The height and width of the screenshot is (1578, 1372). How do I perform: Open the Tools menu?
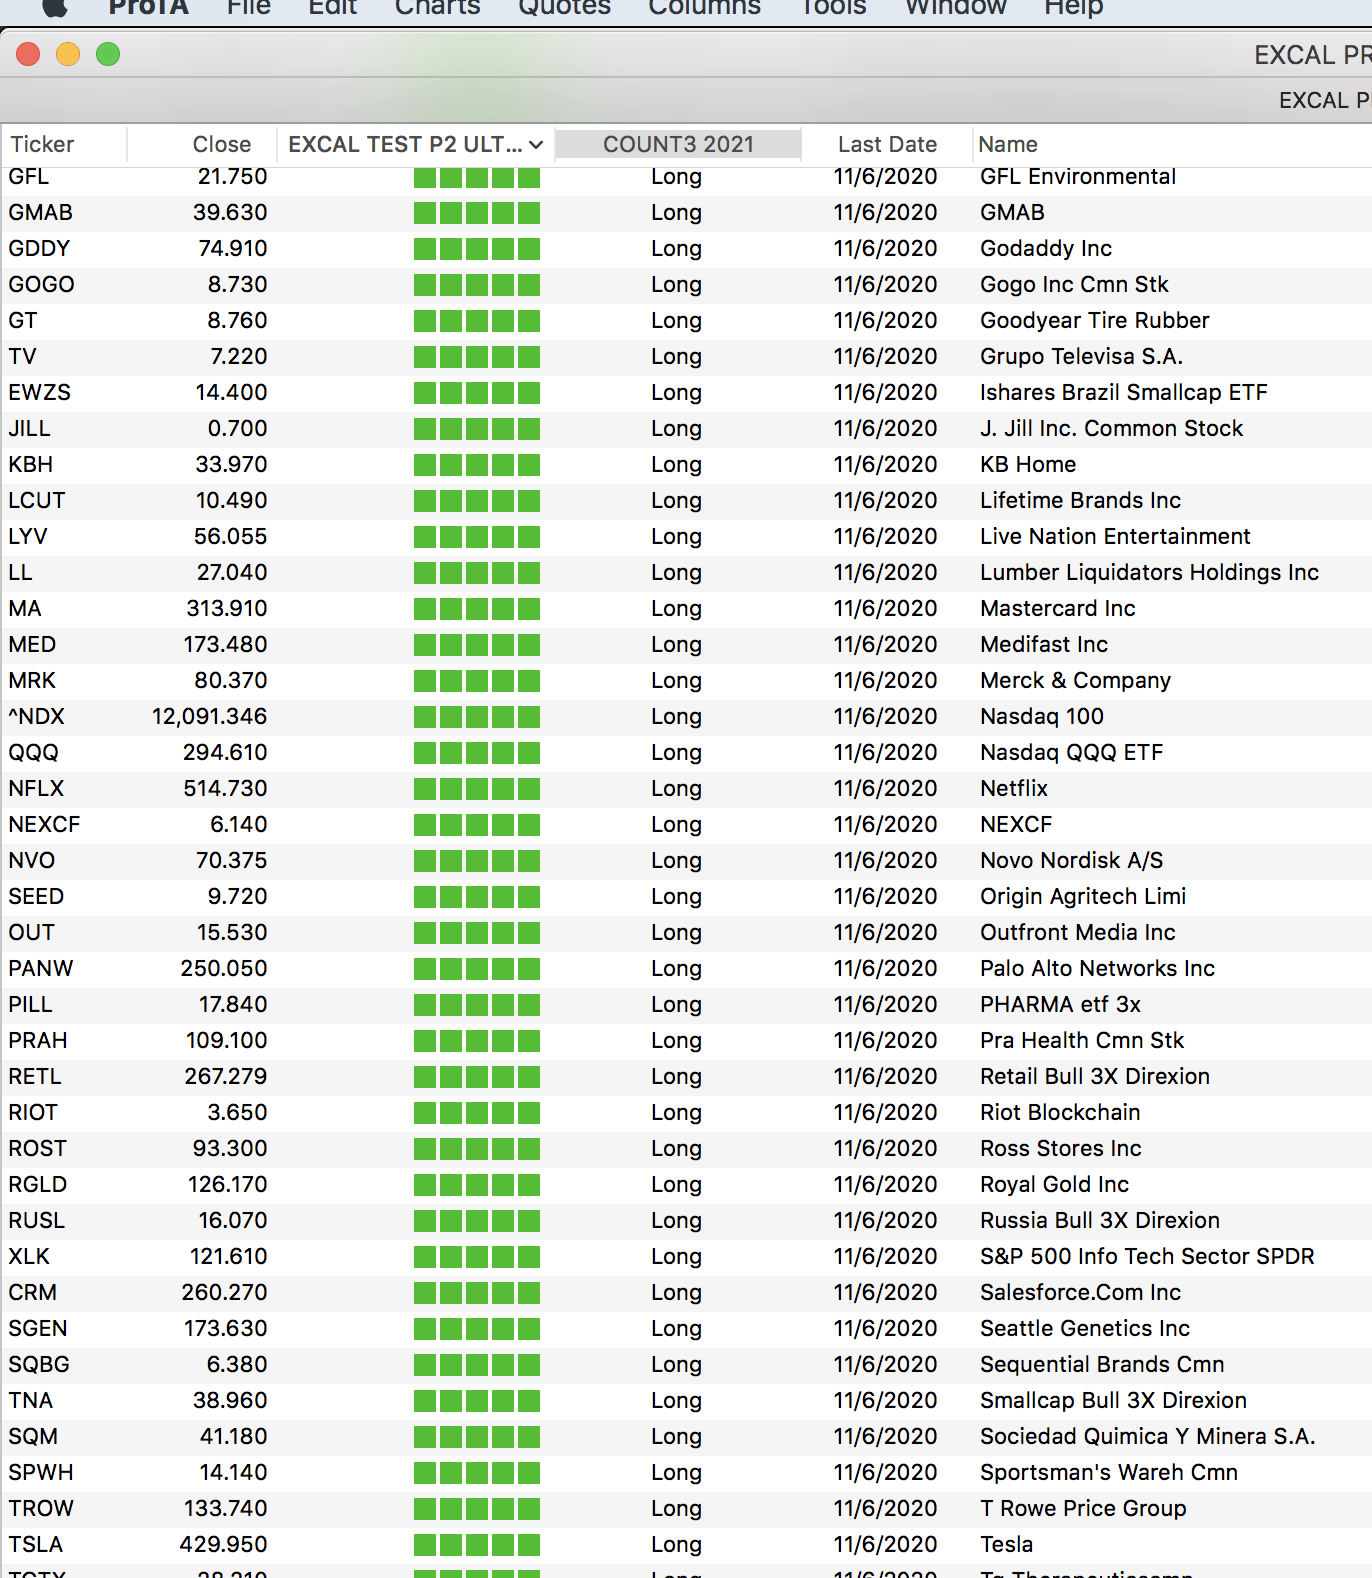coord(833,8)
